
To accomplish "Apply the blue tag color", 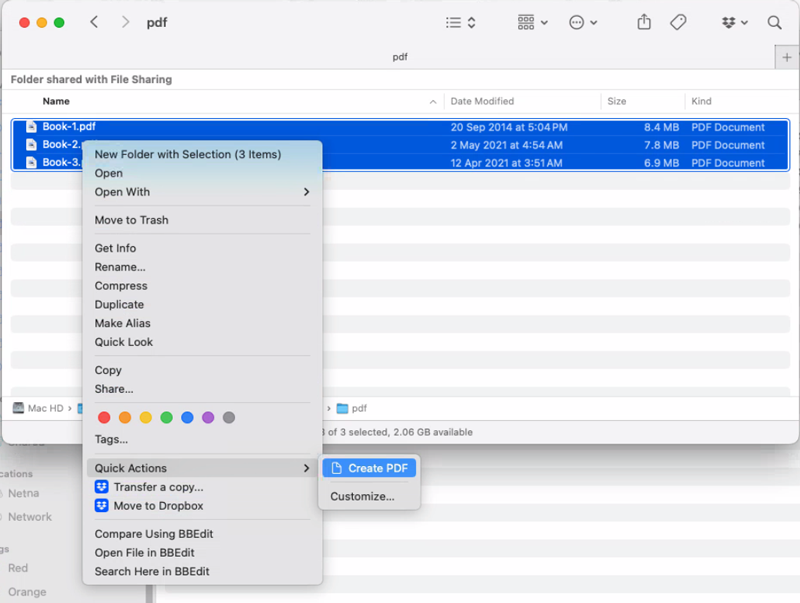I will coord(187,417).
